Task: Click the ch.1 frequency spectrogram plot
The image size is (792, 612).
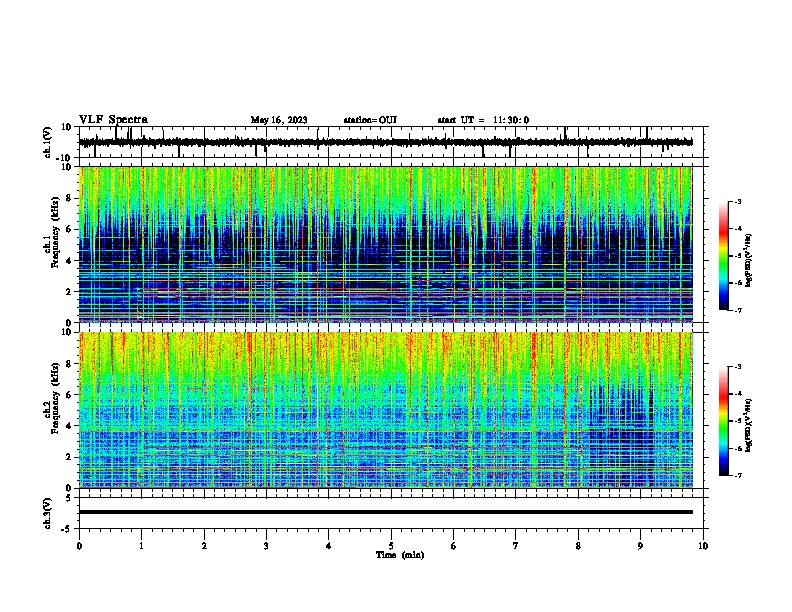Action: tap(386, 244)
